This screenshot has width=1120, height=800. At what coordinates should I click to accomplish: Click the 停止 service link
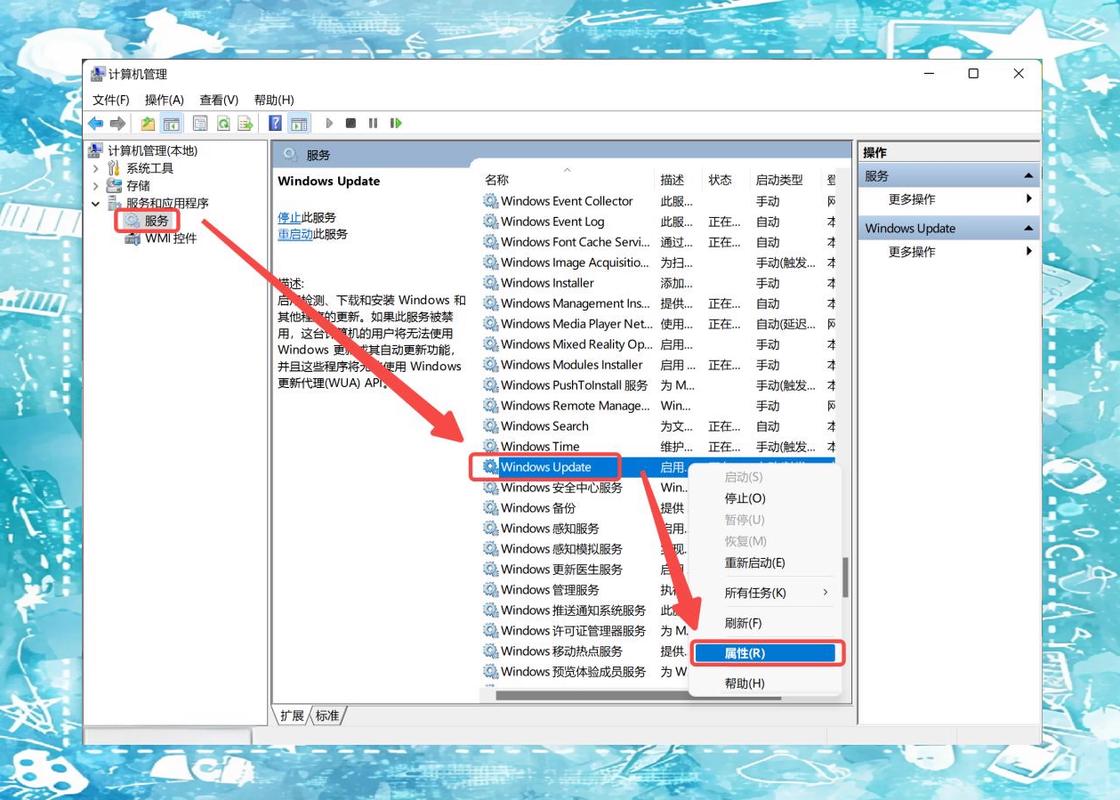(x=289, y=217)
